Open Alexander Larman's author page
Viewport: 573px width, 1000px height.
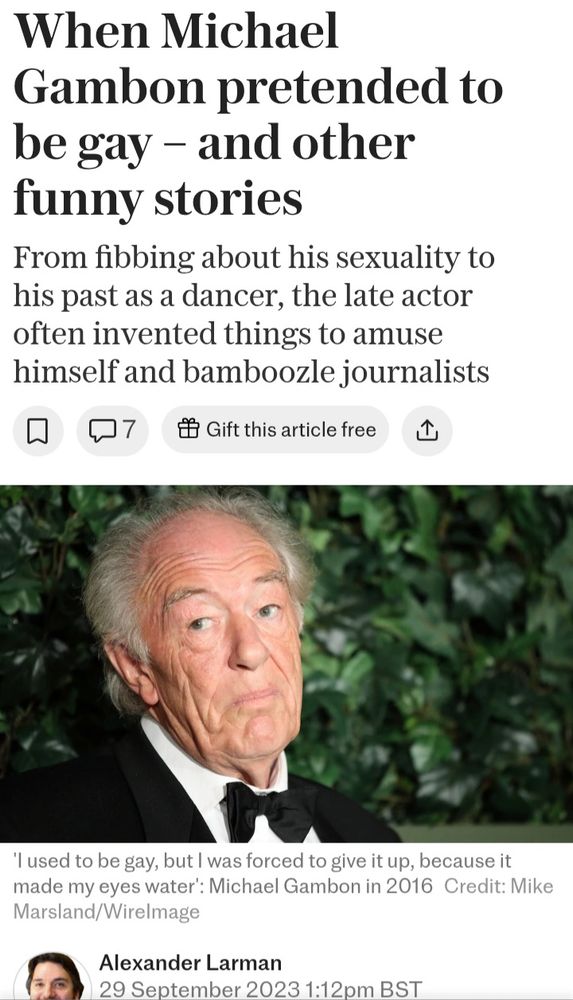pyautogui.click(x=190, y=962)
